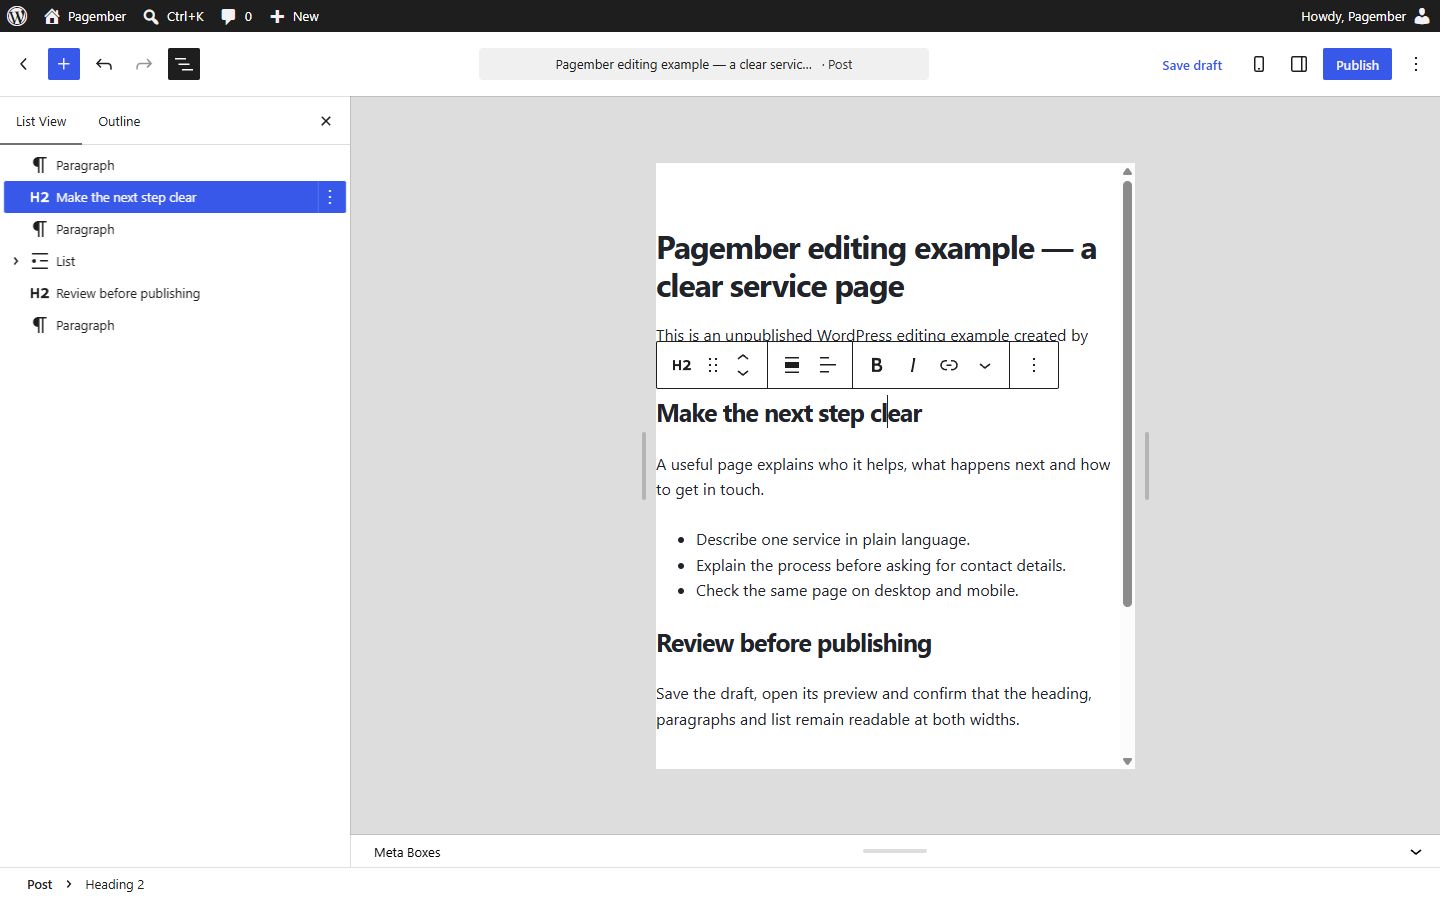Click the Meta Boxes height handle bar

tap(895, 851)
